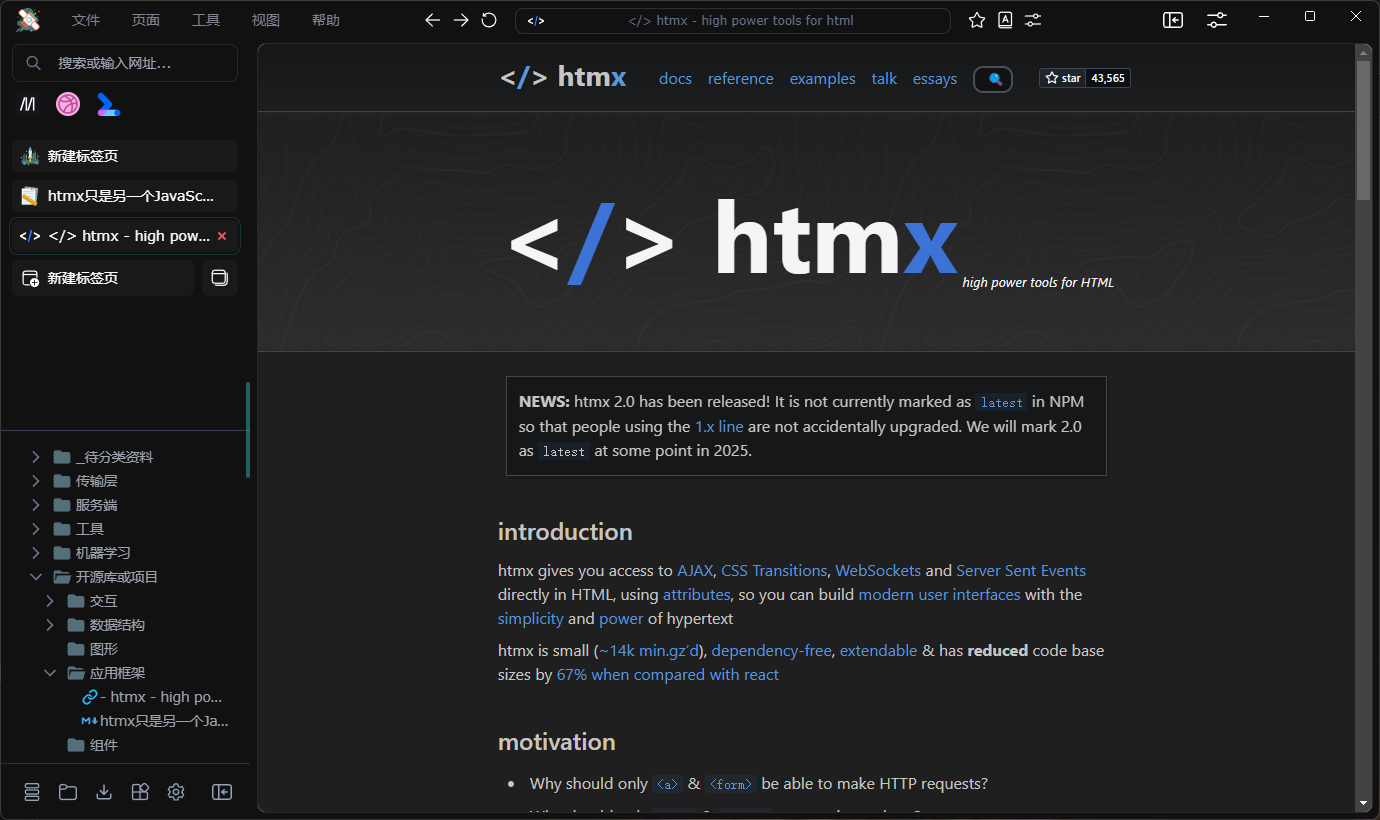Screen dimensions: 1380x820
Task: Open browser settings sliders icon near window controls
Action: (1217, 20)
